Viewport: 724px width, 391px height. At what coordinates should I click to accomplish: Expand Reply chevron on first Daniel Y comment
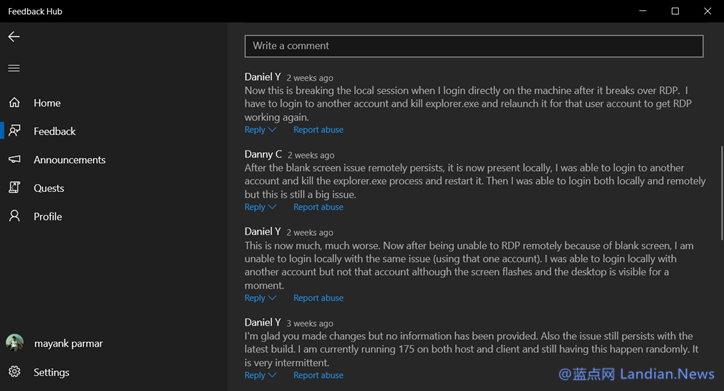[x=272, y=130]
